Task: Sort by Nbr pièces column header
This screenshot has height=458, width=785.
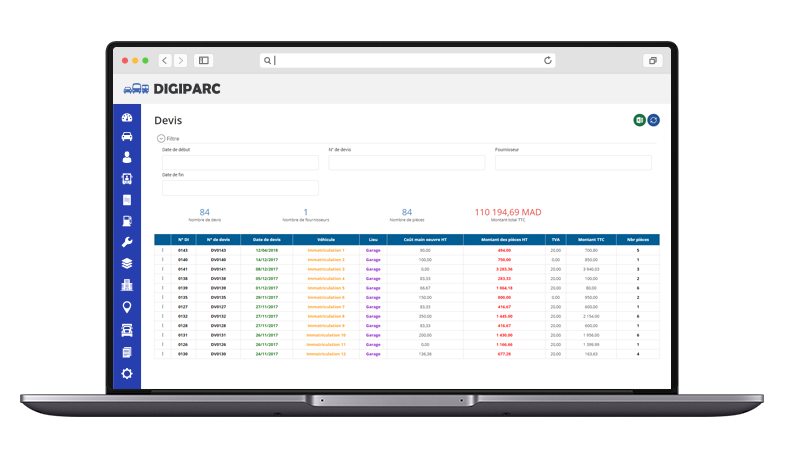Action: (x=638, y=240)
